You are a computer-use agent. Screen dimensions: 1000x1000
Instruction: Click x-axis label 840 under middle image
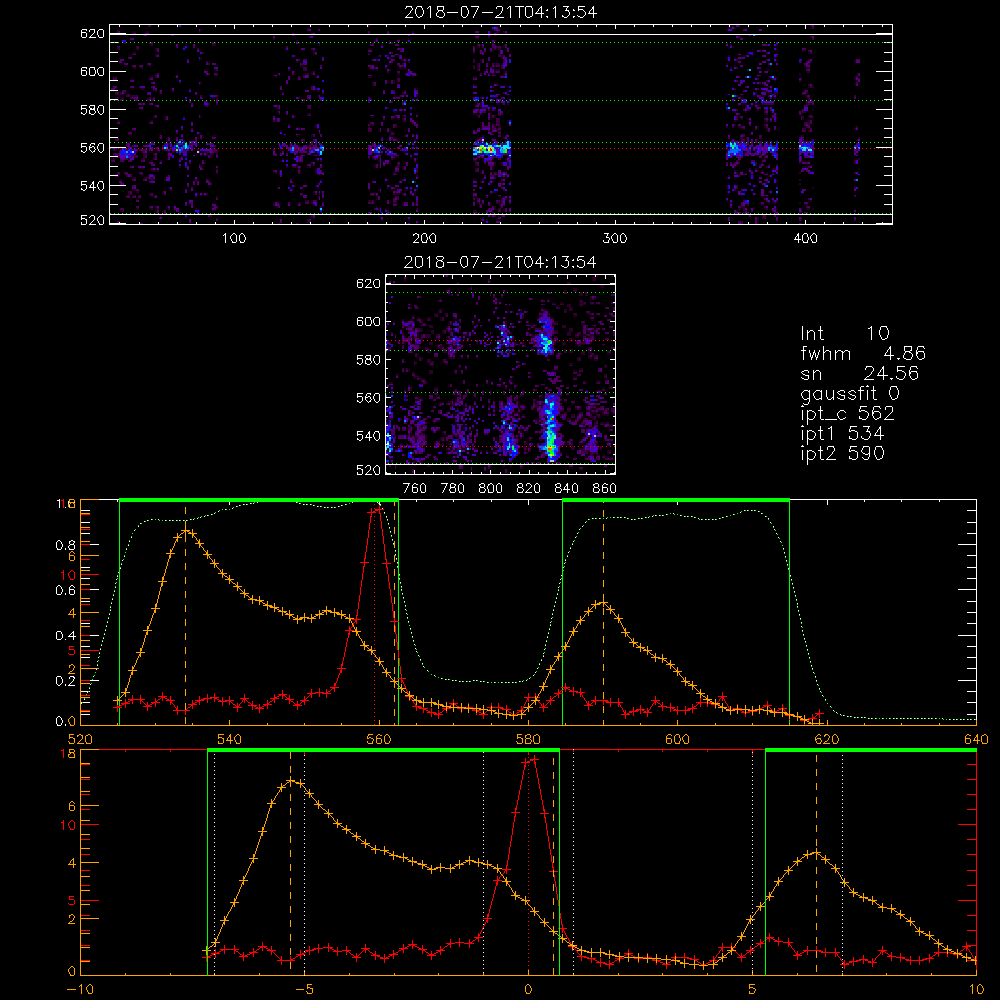click(x=566, y=489)
